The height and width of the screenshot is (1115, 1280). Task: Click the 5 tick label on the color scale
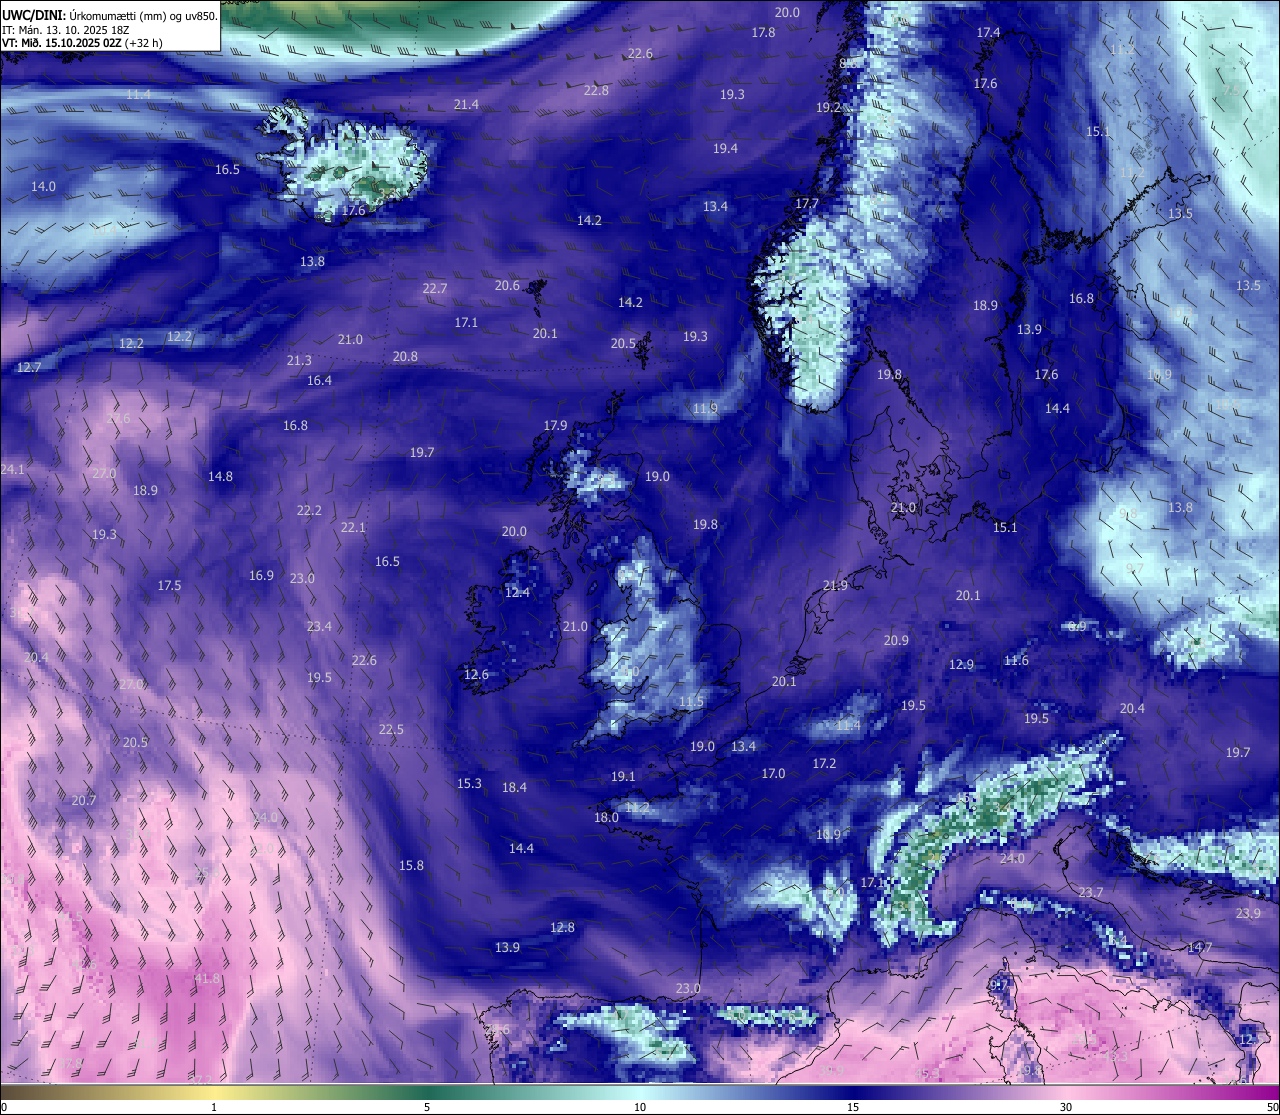click(x=427, y=1107)
